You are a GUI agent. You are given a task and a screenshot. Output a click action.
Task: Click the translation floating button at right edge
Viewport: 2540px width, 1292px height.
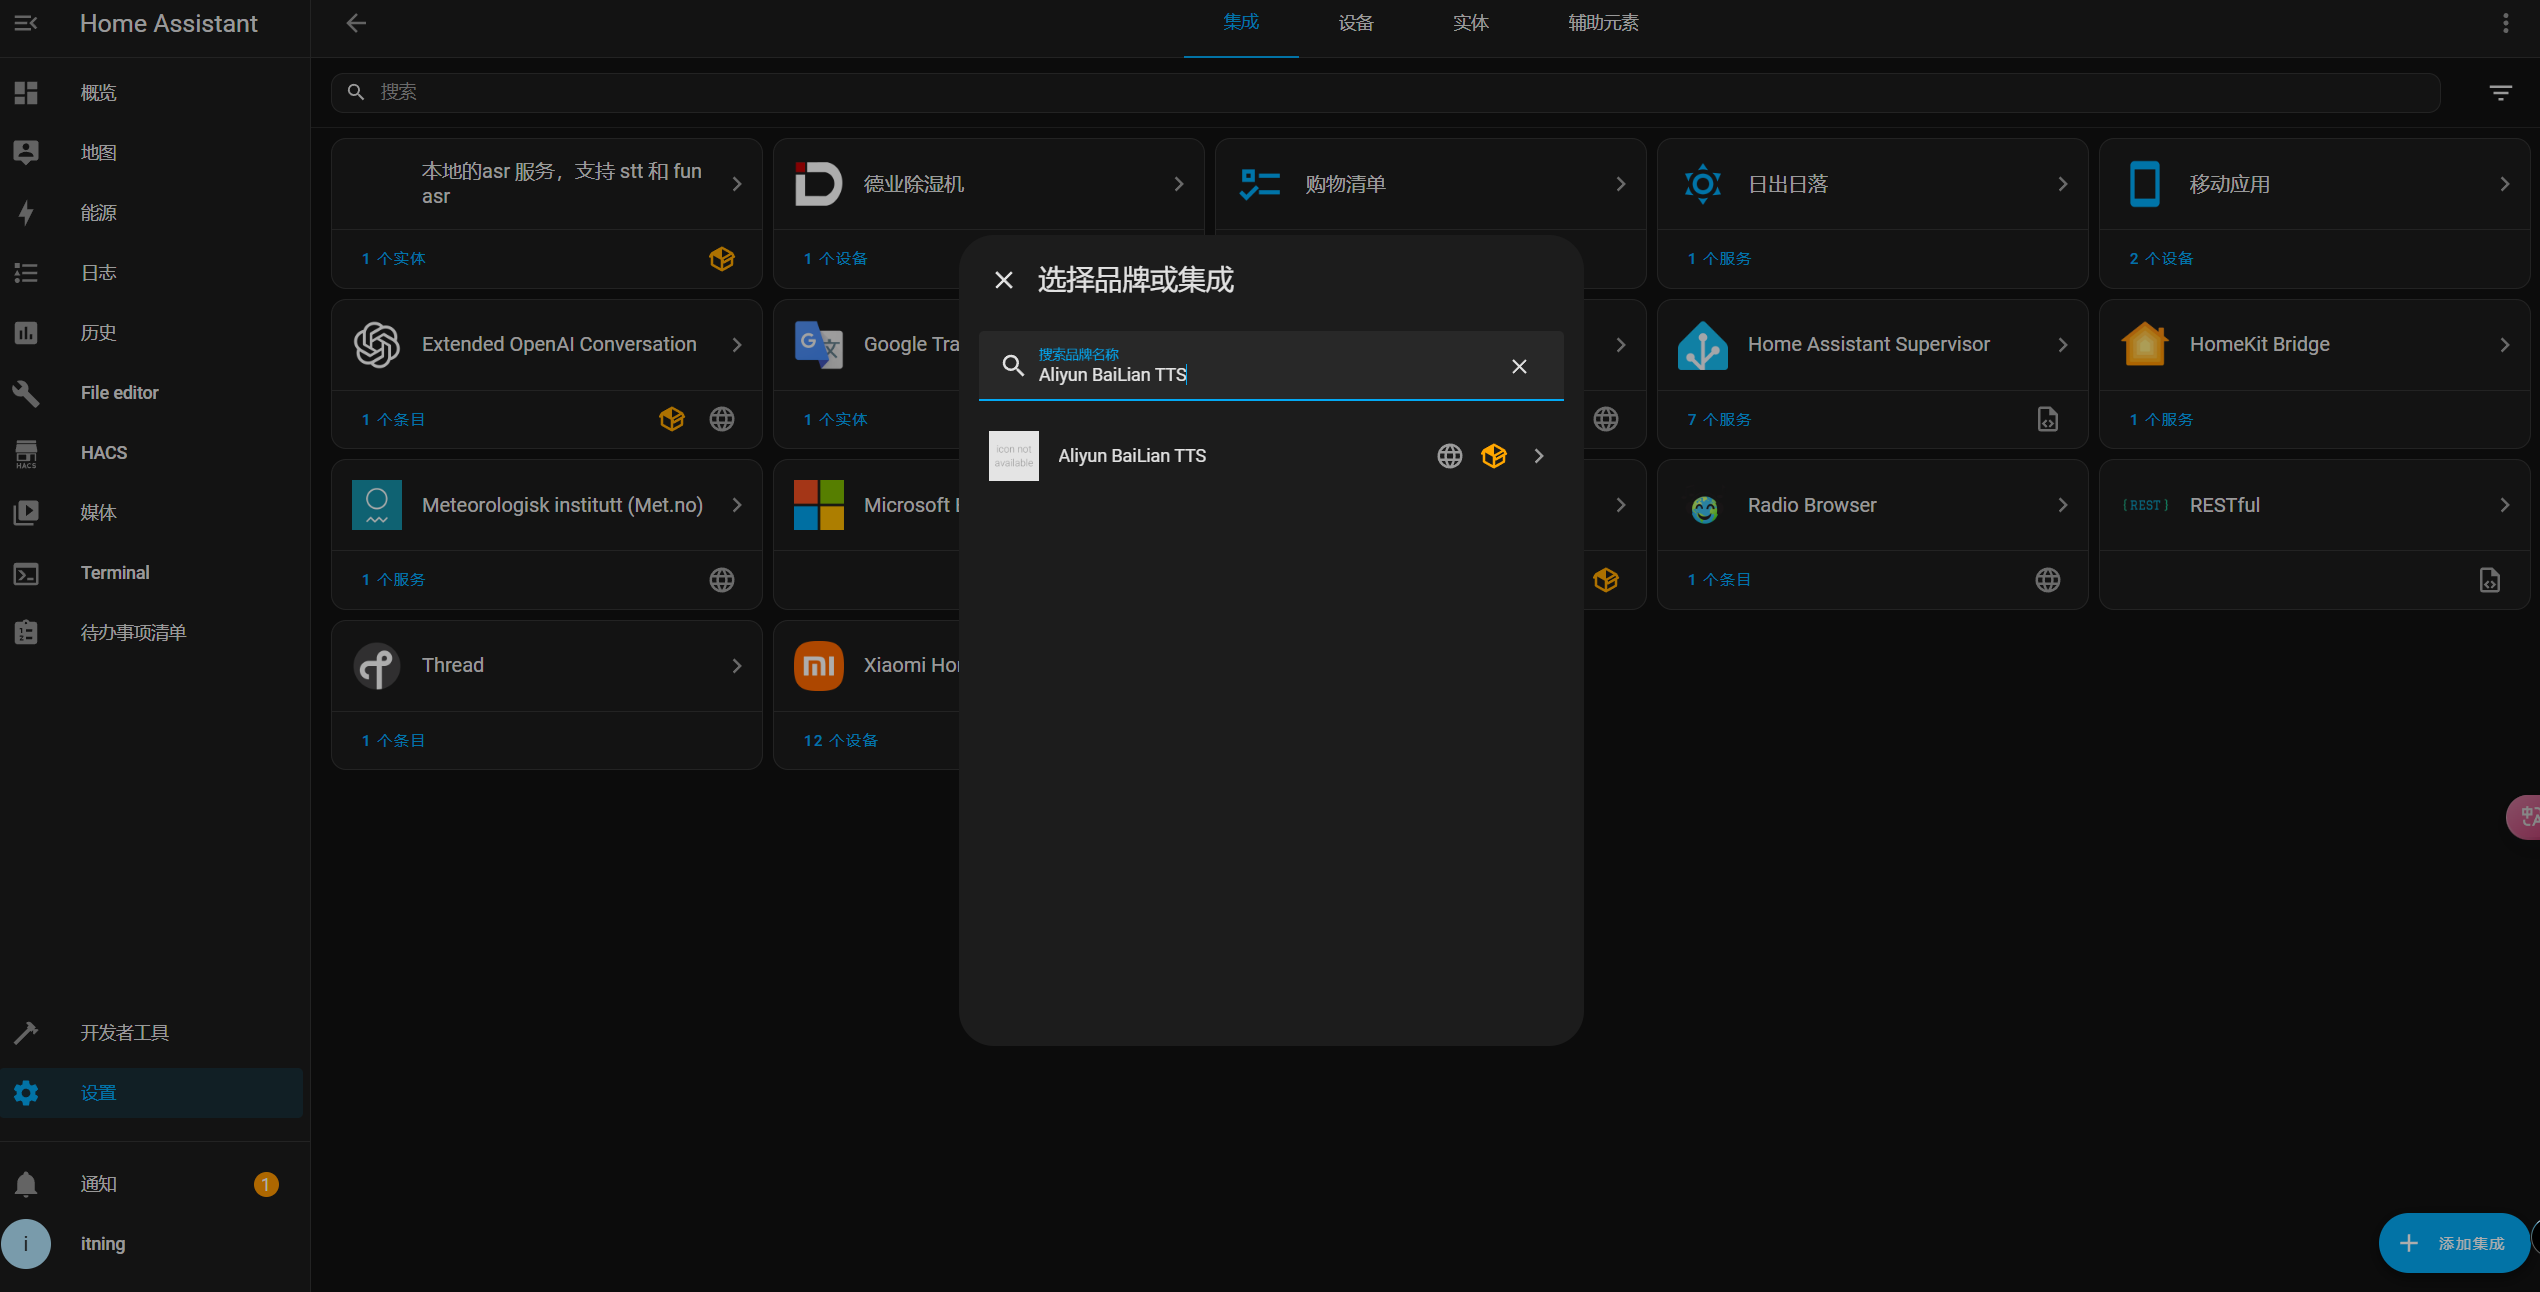2524,817
